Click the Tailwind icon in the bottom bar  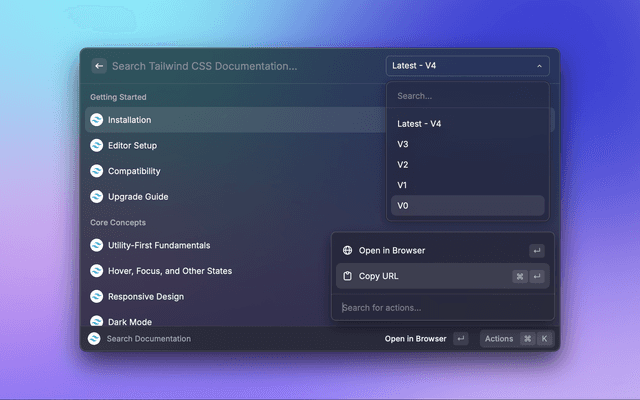(x=94, y=339)
